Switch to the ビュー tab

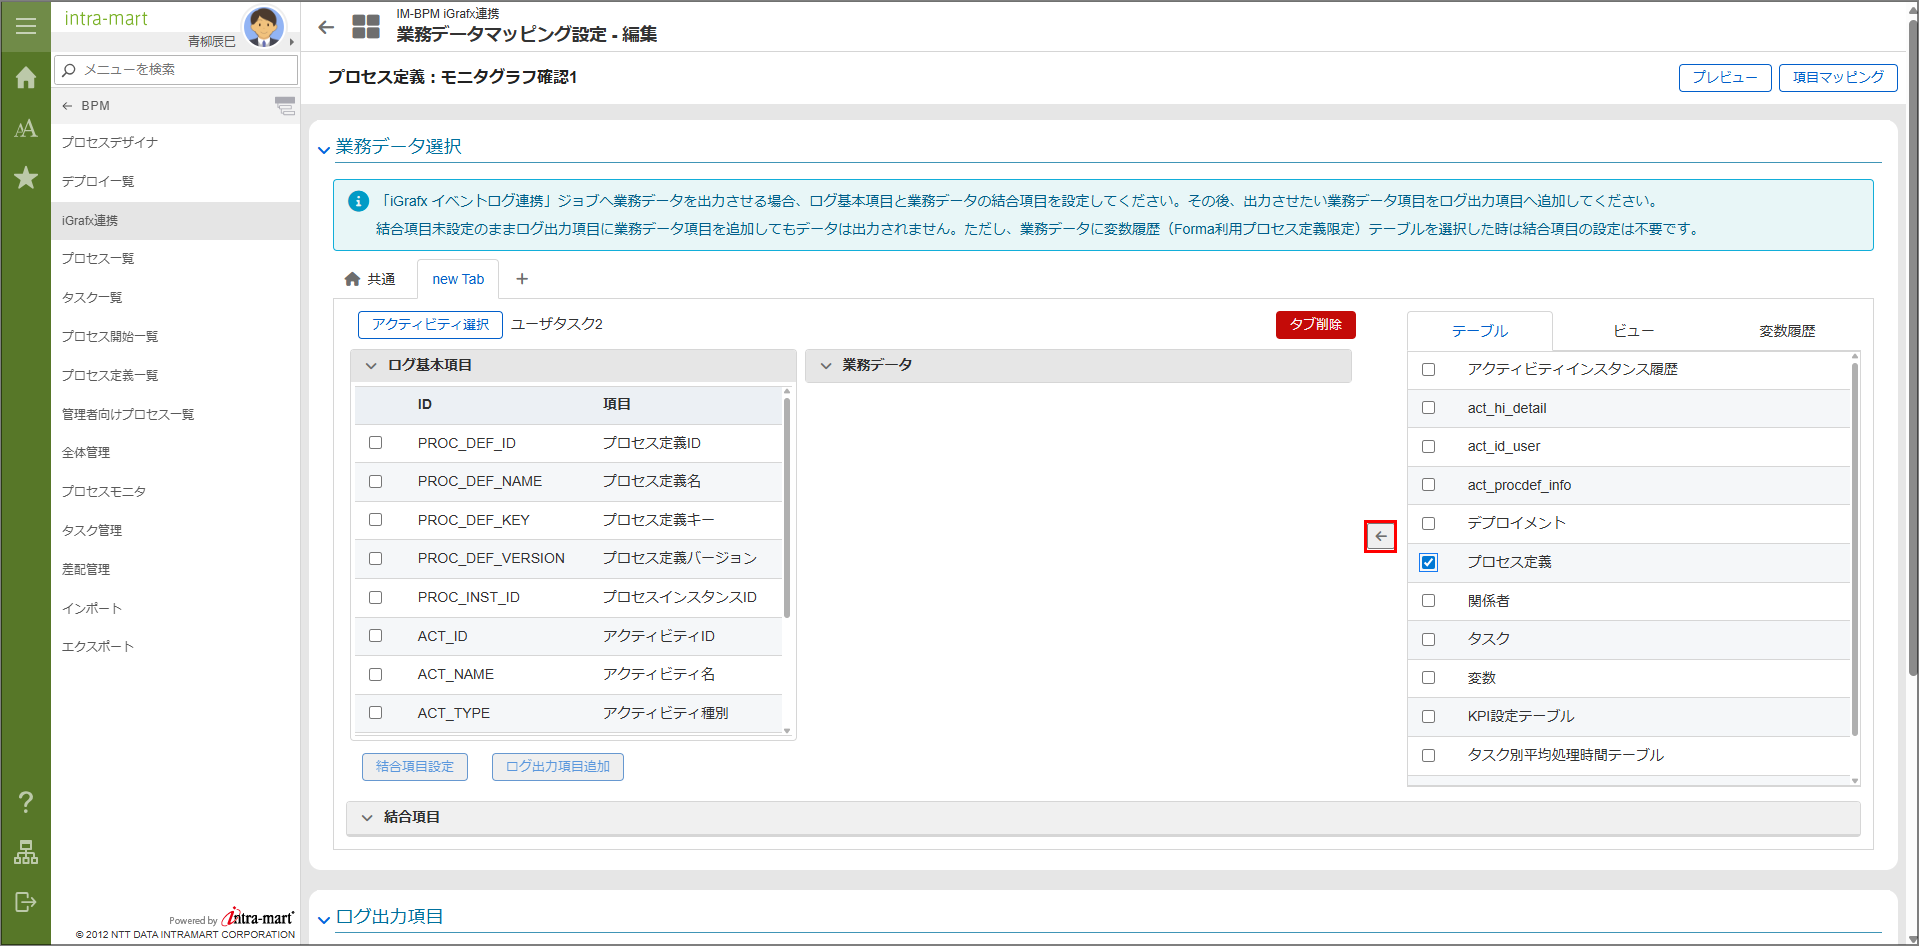coord(1633,331)
